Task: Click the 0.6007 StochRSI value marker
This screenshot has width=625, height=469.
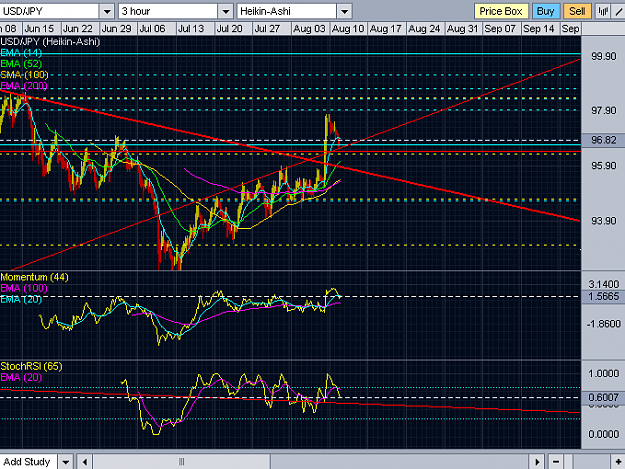Action: point(603,397)
